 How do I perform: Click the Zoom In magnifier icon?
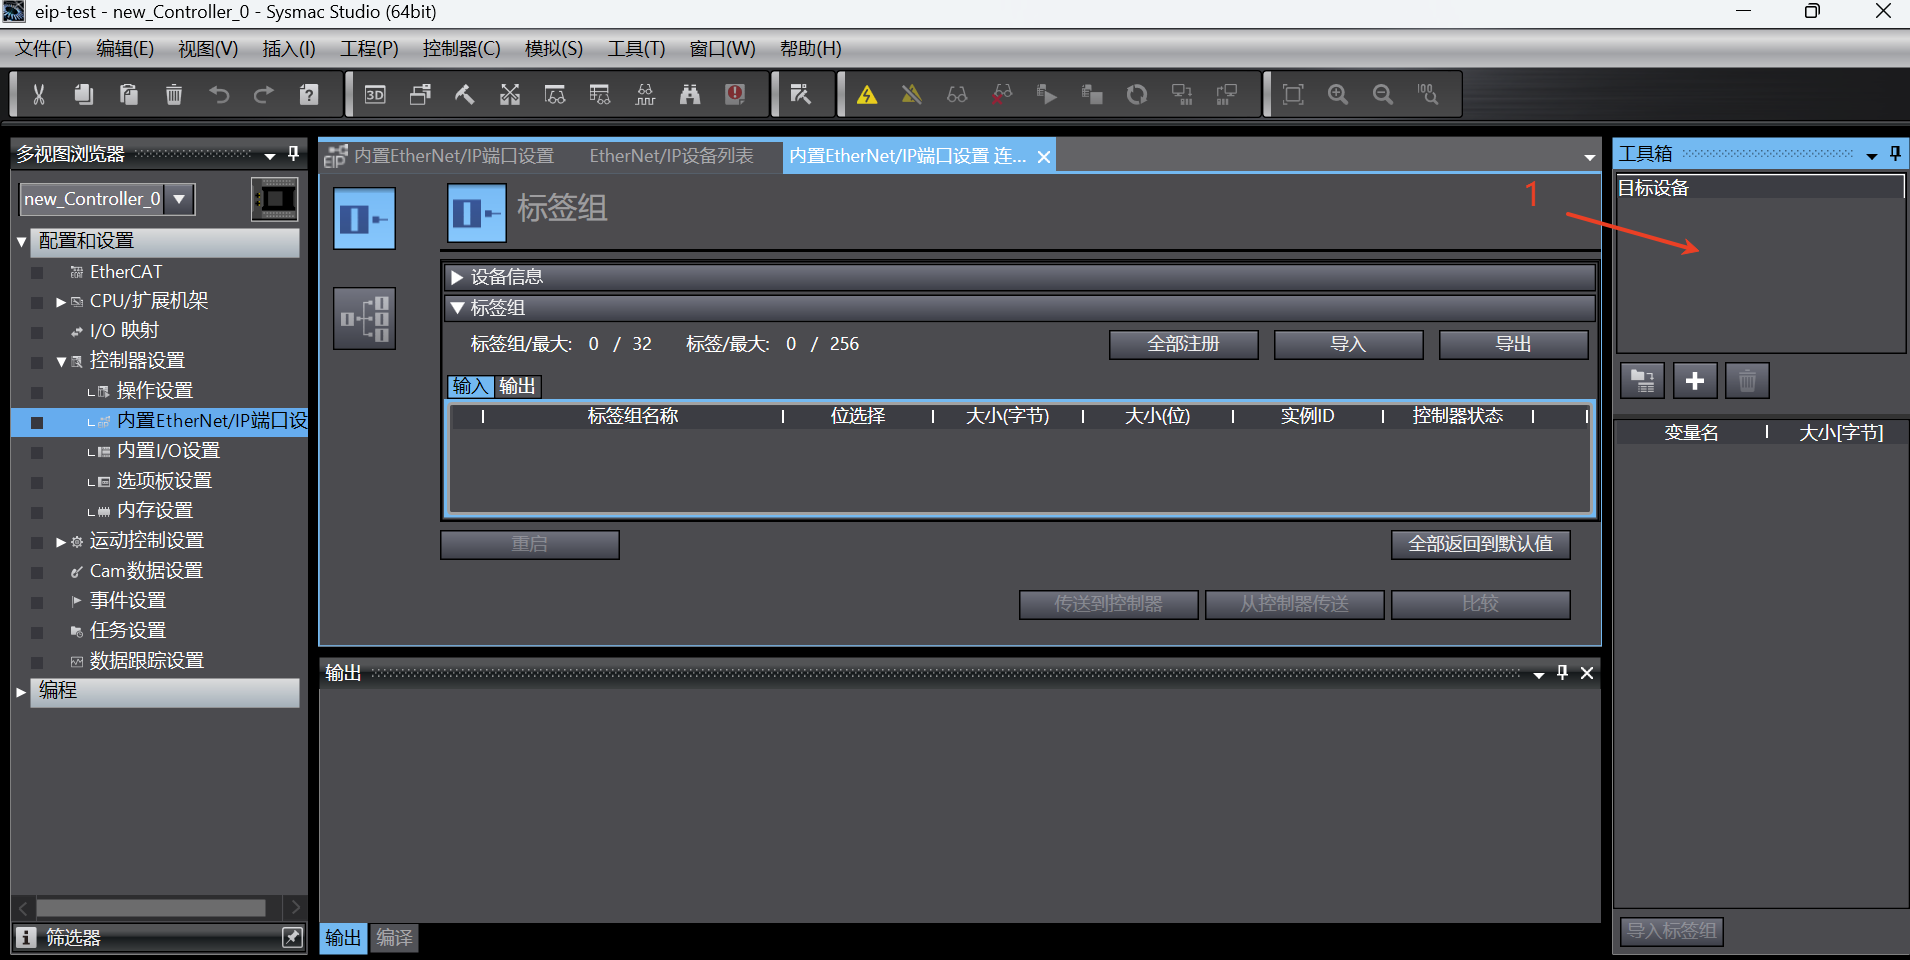[x=1338, y=94]
